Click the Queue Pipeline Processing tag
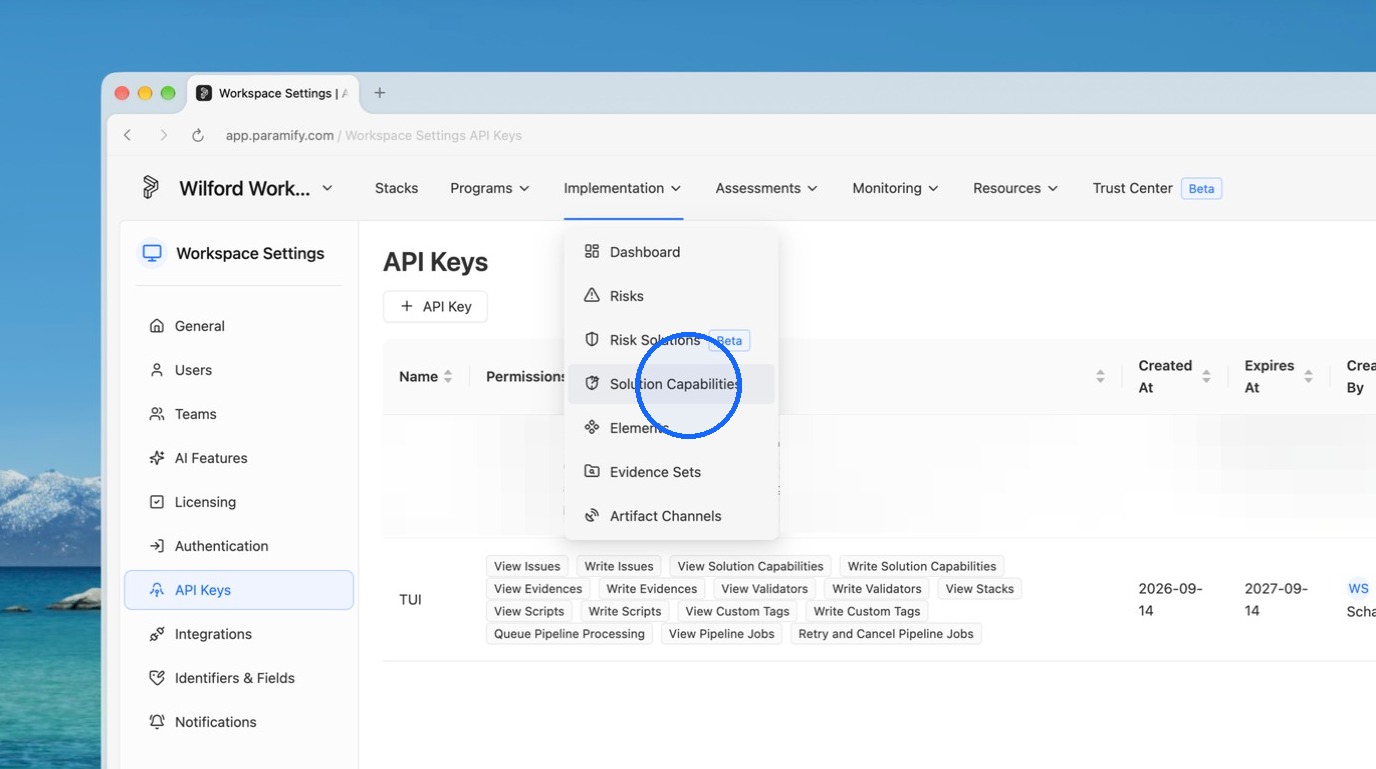Viewport: 1376px width, 769px height. click(569, 634)
